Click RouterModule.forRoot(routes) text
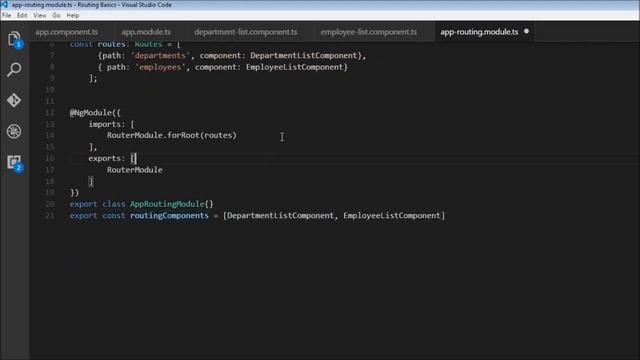This screenshot has width=640, height=360. tap(171, 135)
